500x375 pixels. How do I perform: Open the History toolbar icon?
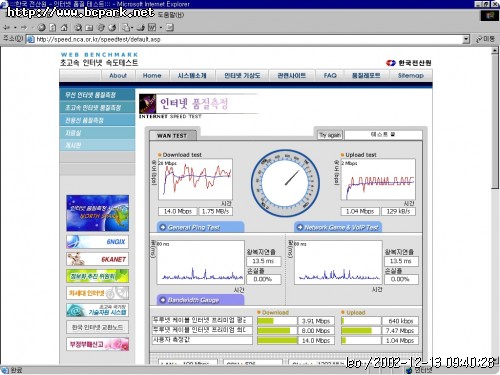coord(112,27)
